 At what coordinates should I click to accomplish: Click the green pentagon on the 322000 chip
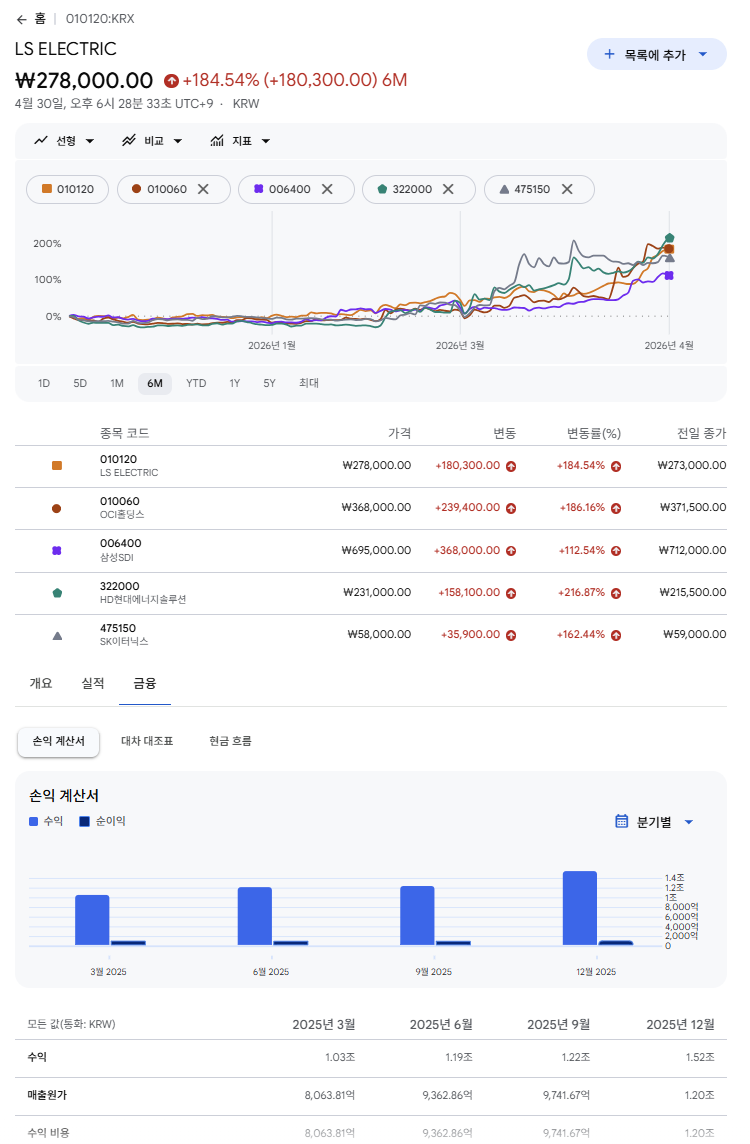click(x=382, y=189)
